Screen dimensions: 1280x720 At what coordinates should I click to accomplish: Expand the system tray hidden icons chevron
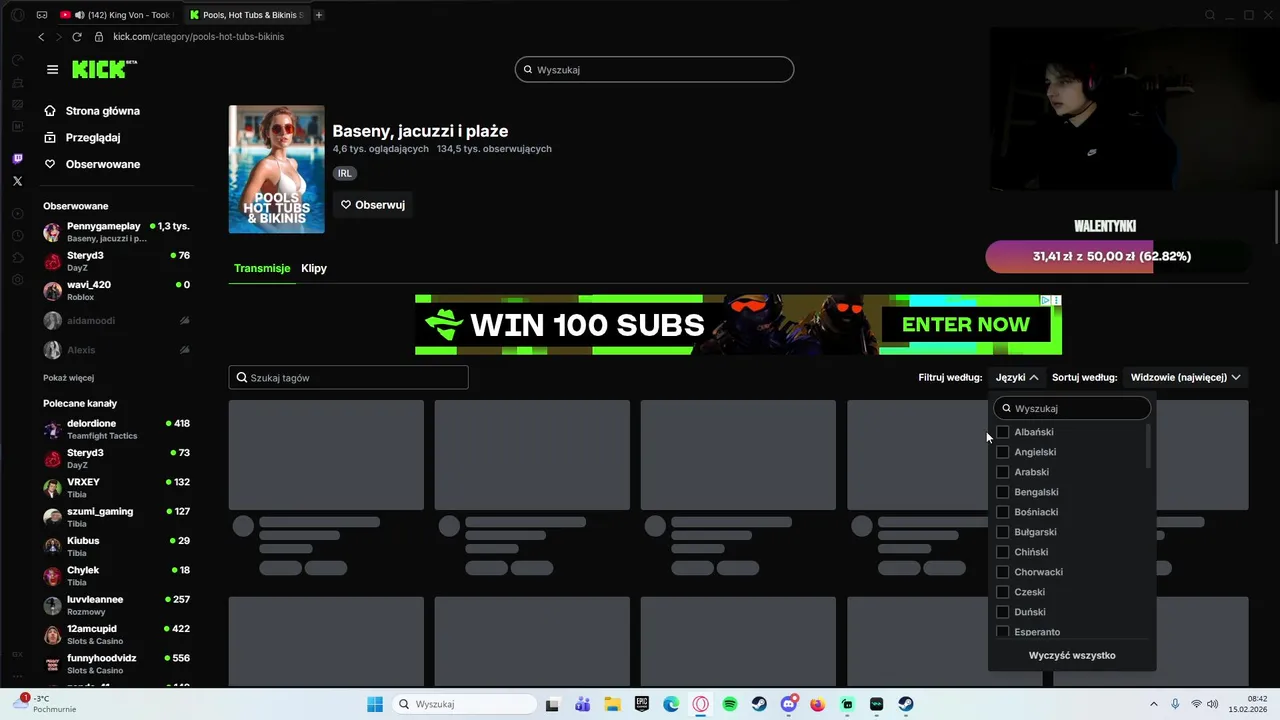[x=1153, y=704]
